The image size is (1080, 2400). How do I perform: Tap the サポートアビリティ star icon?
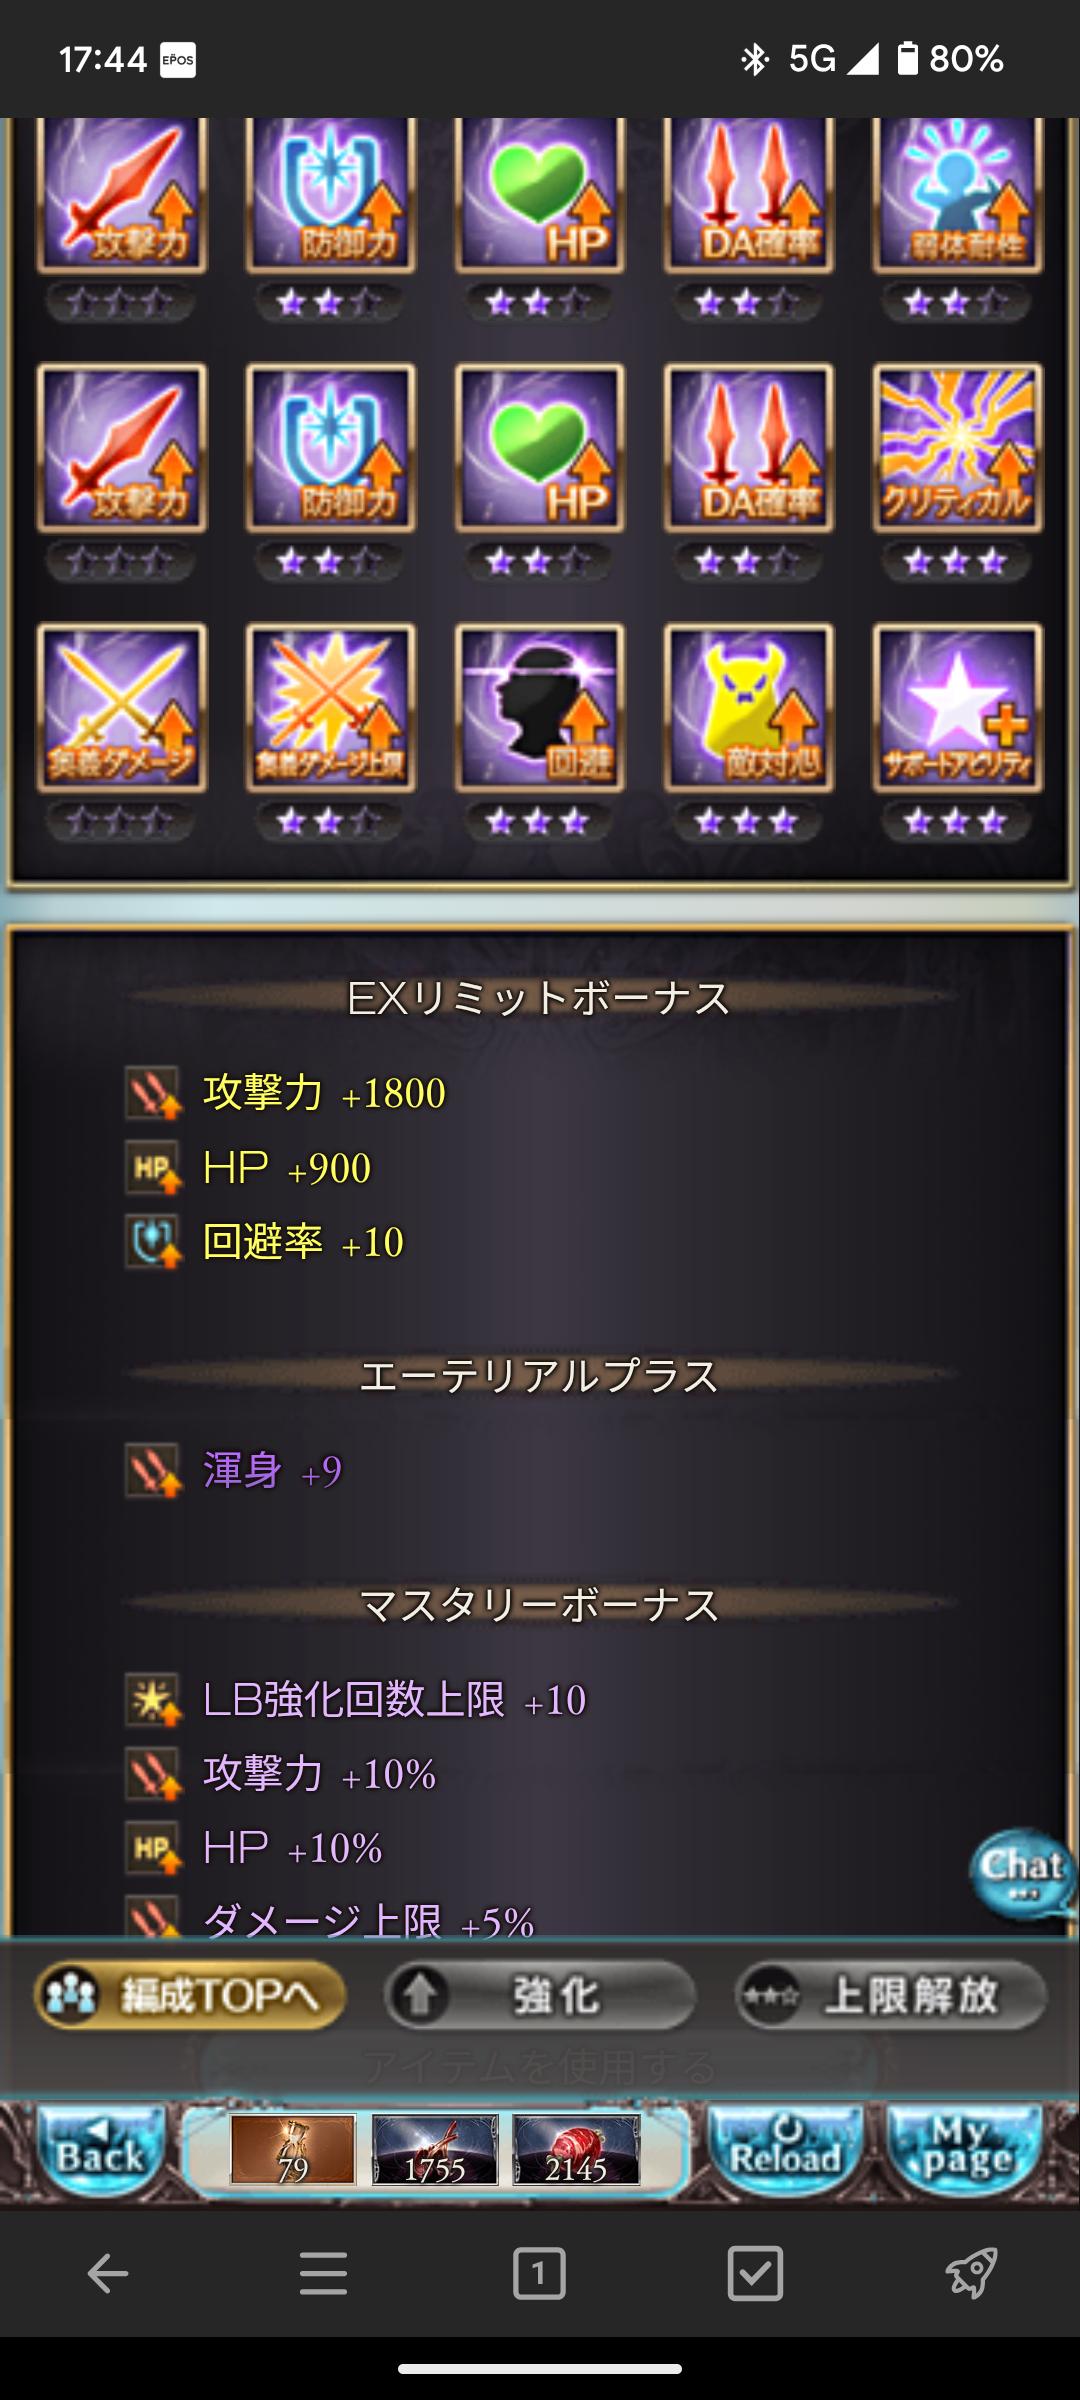coord(957,708)
